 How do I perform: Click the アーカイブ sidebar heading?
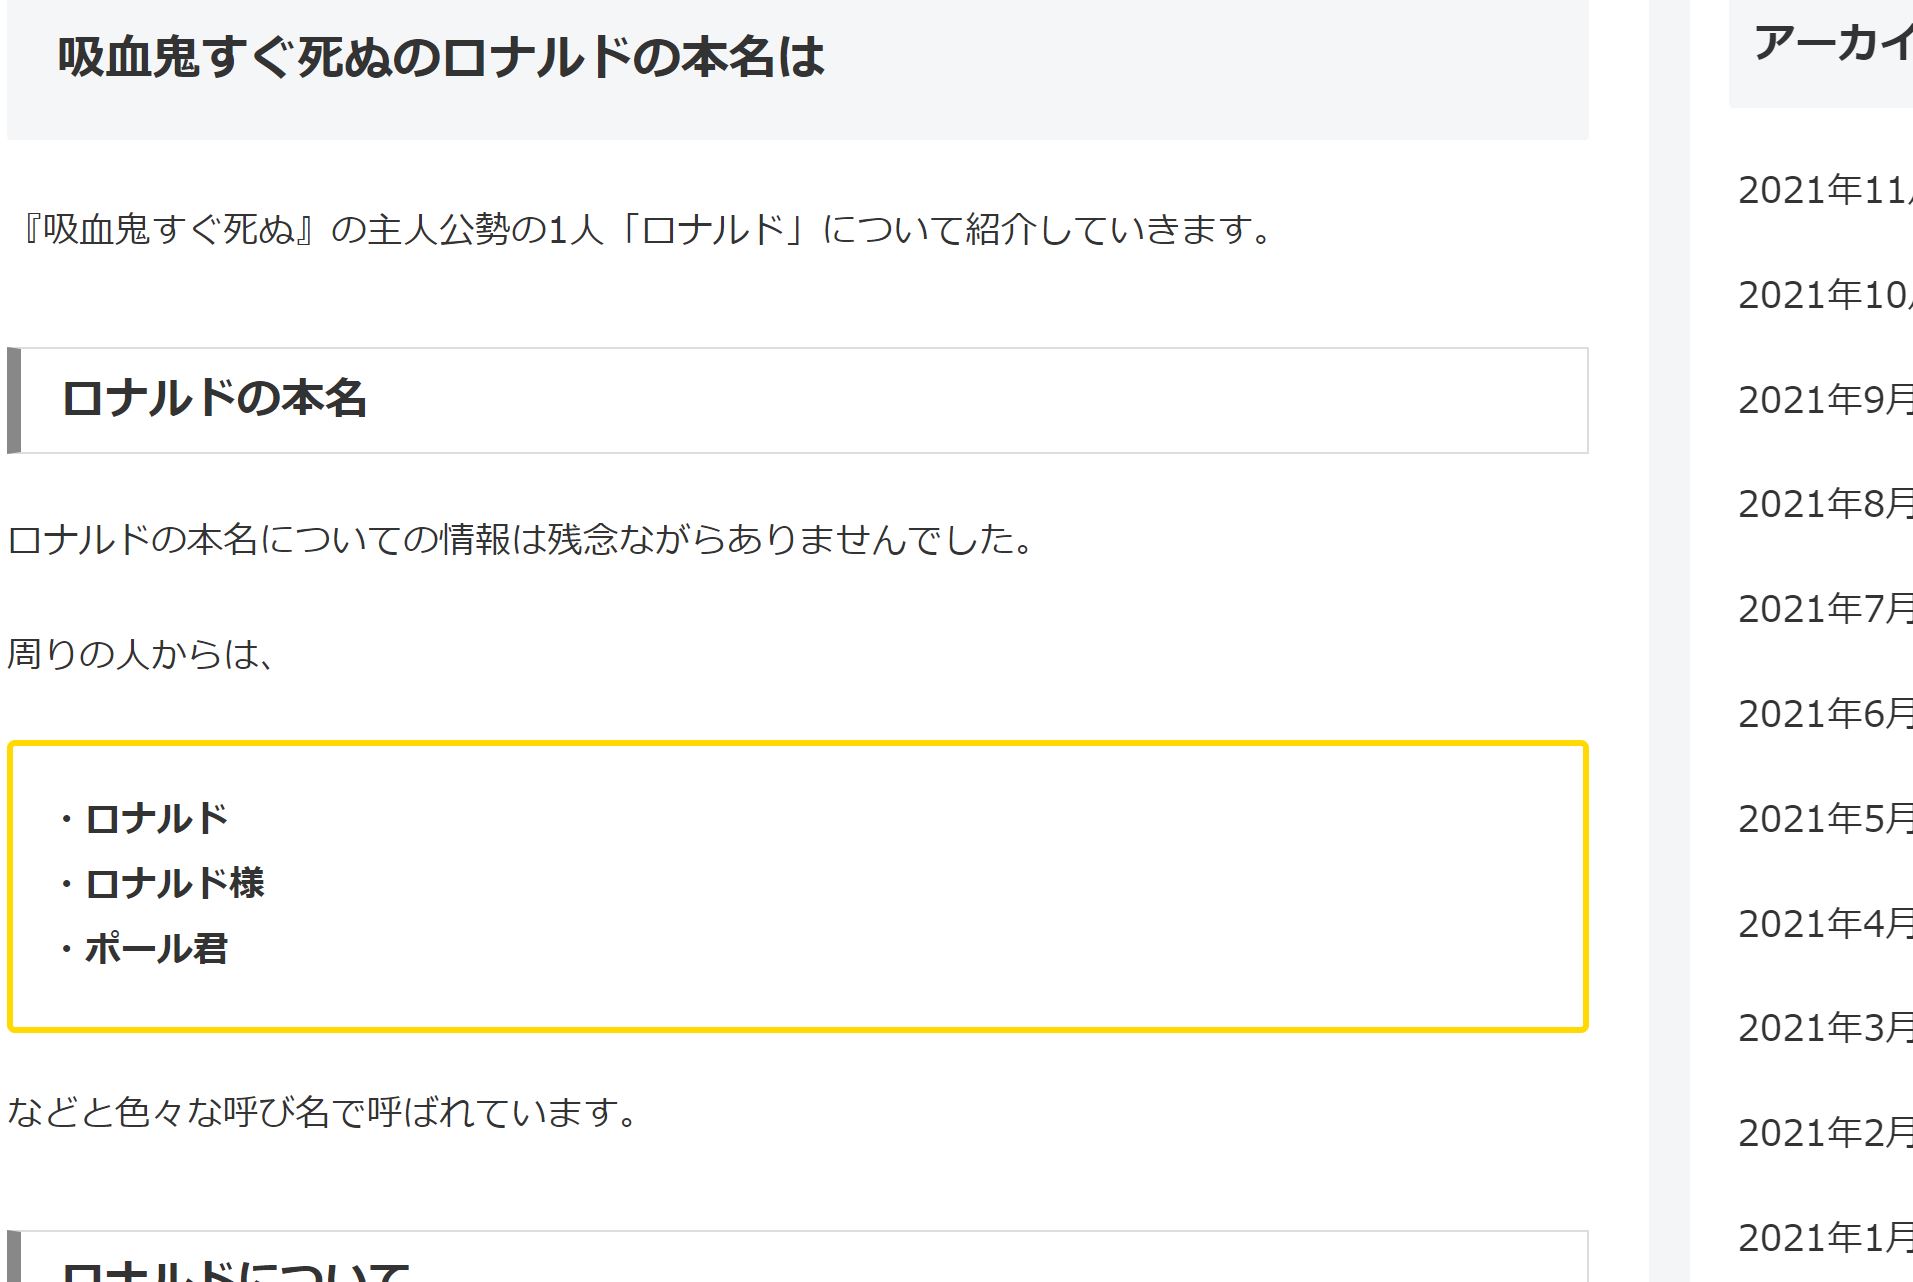click(1833, 44)
